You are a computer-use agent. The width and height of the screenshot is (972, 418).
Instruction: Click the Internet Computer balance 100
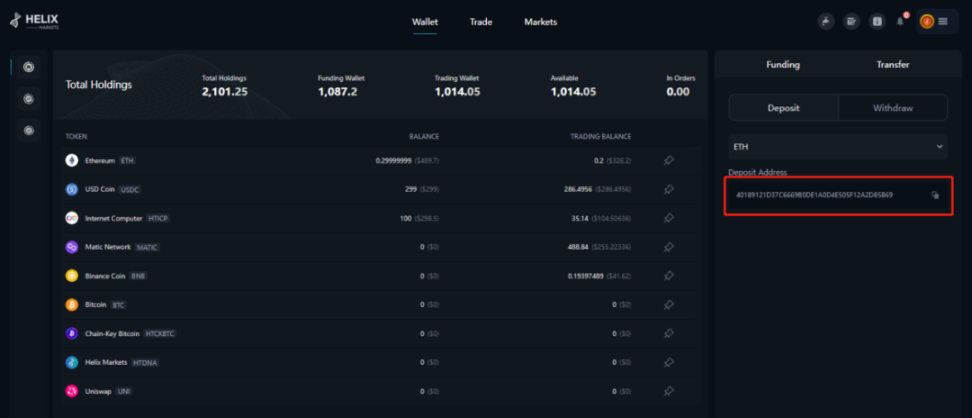pos(406,218)
